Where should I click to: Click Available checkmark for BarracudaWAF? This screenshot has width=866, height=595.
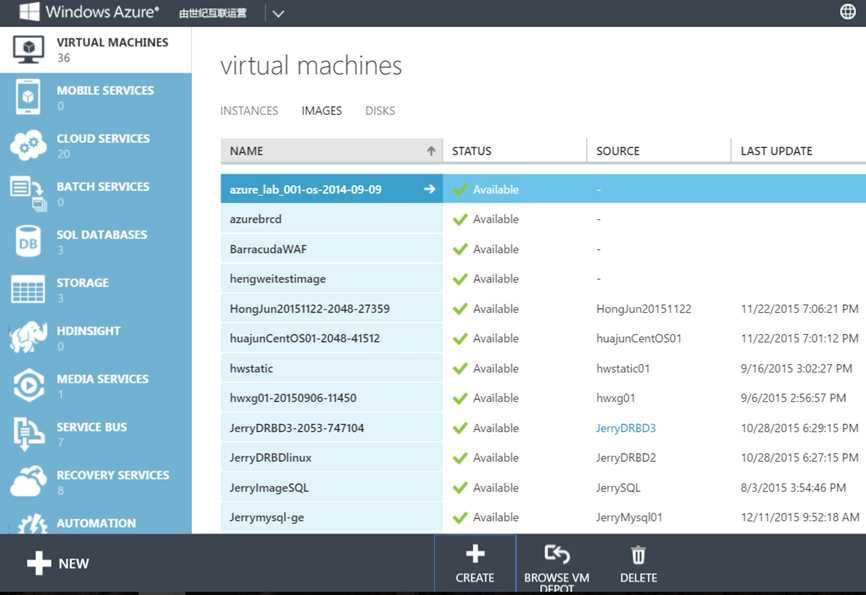click(x=460, y=249)
